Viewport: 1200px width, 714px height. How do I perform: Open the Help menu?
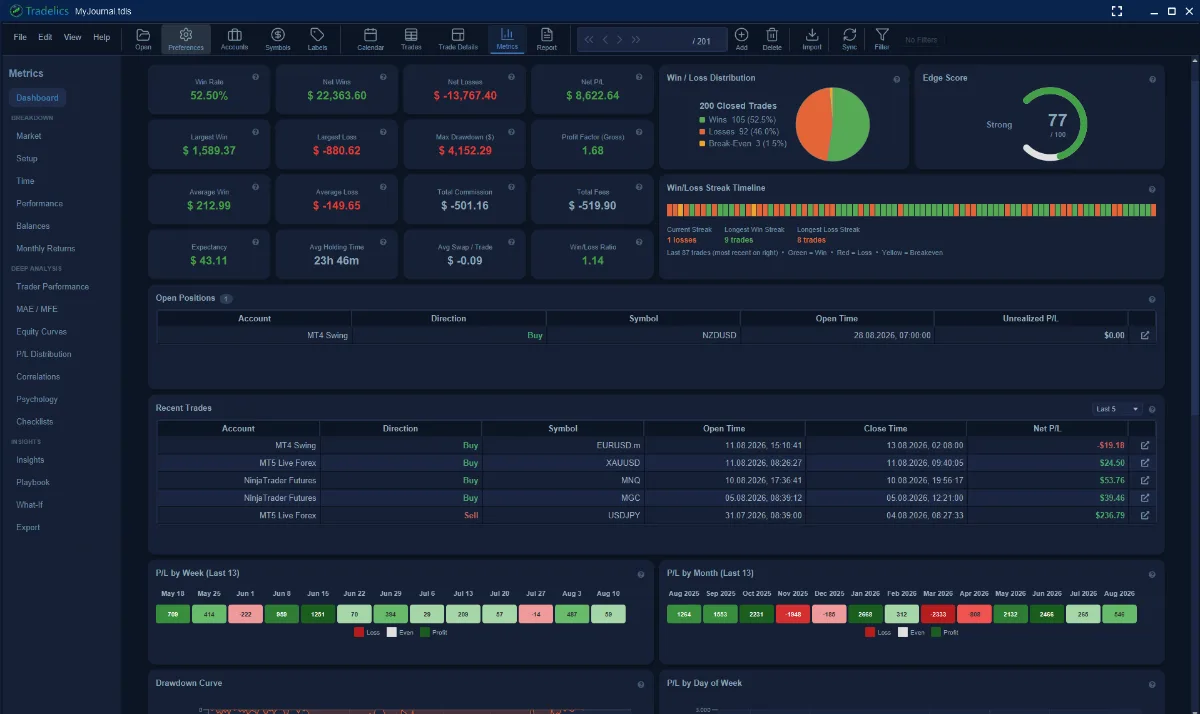(101, 37)
